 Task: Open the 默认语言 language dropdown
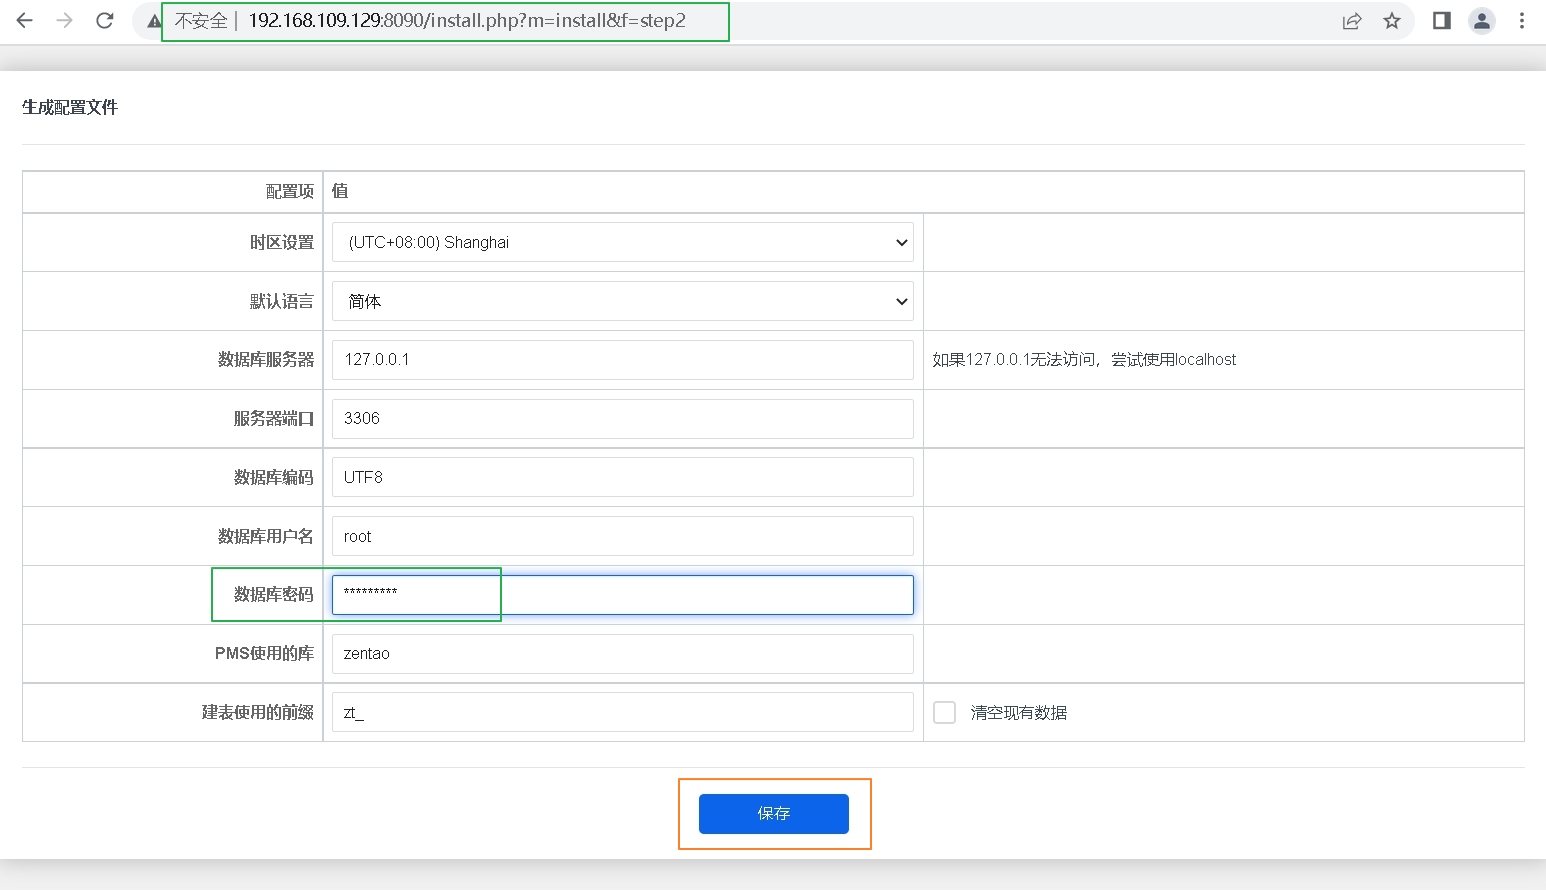pos(623,301)
